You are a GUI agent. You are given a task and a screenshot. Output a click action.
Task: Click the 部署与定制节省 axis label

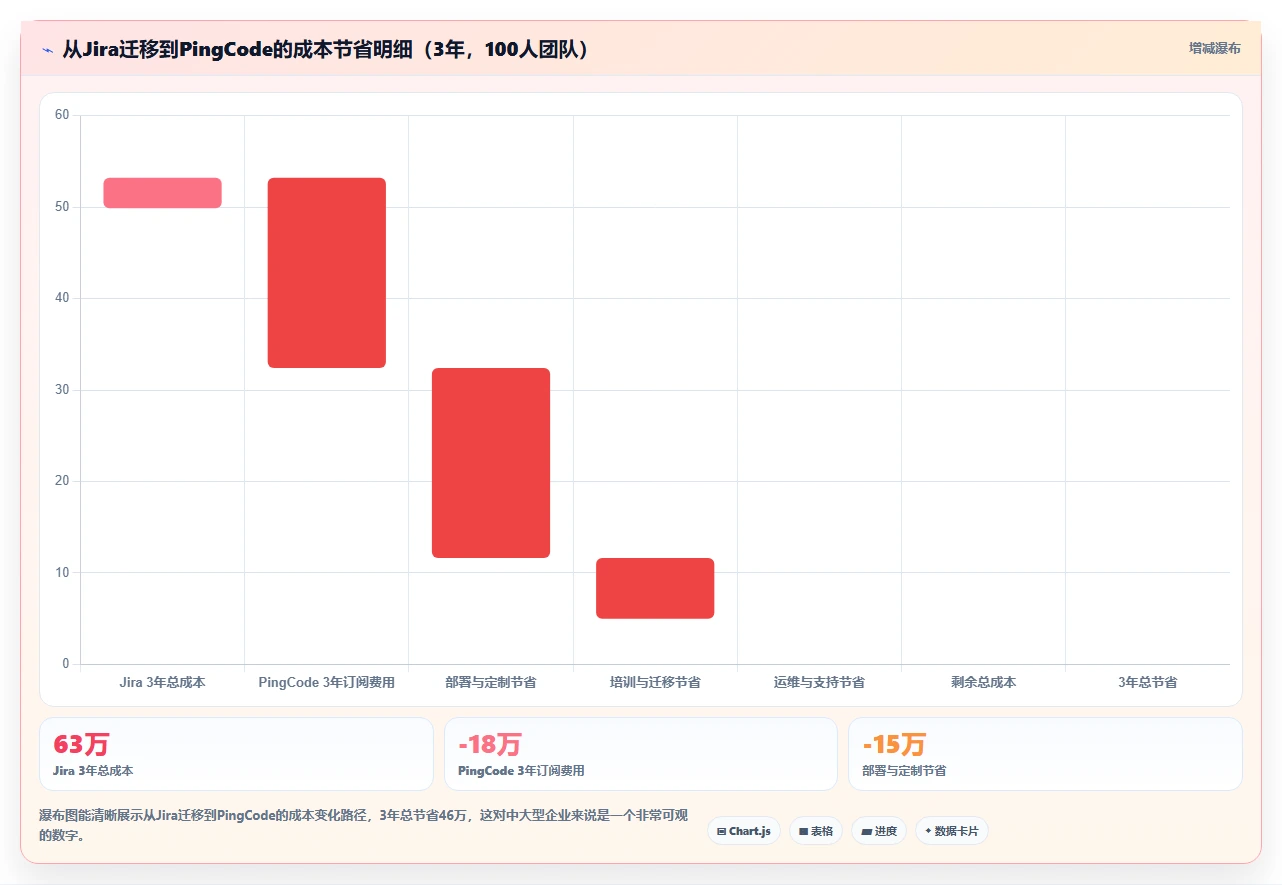point(491,683)
